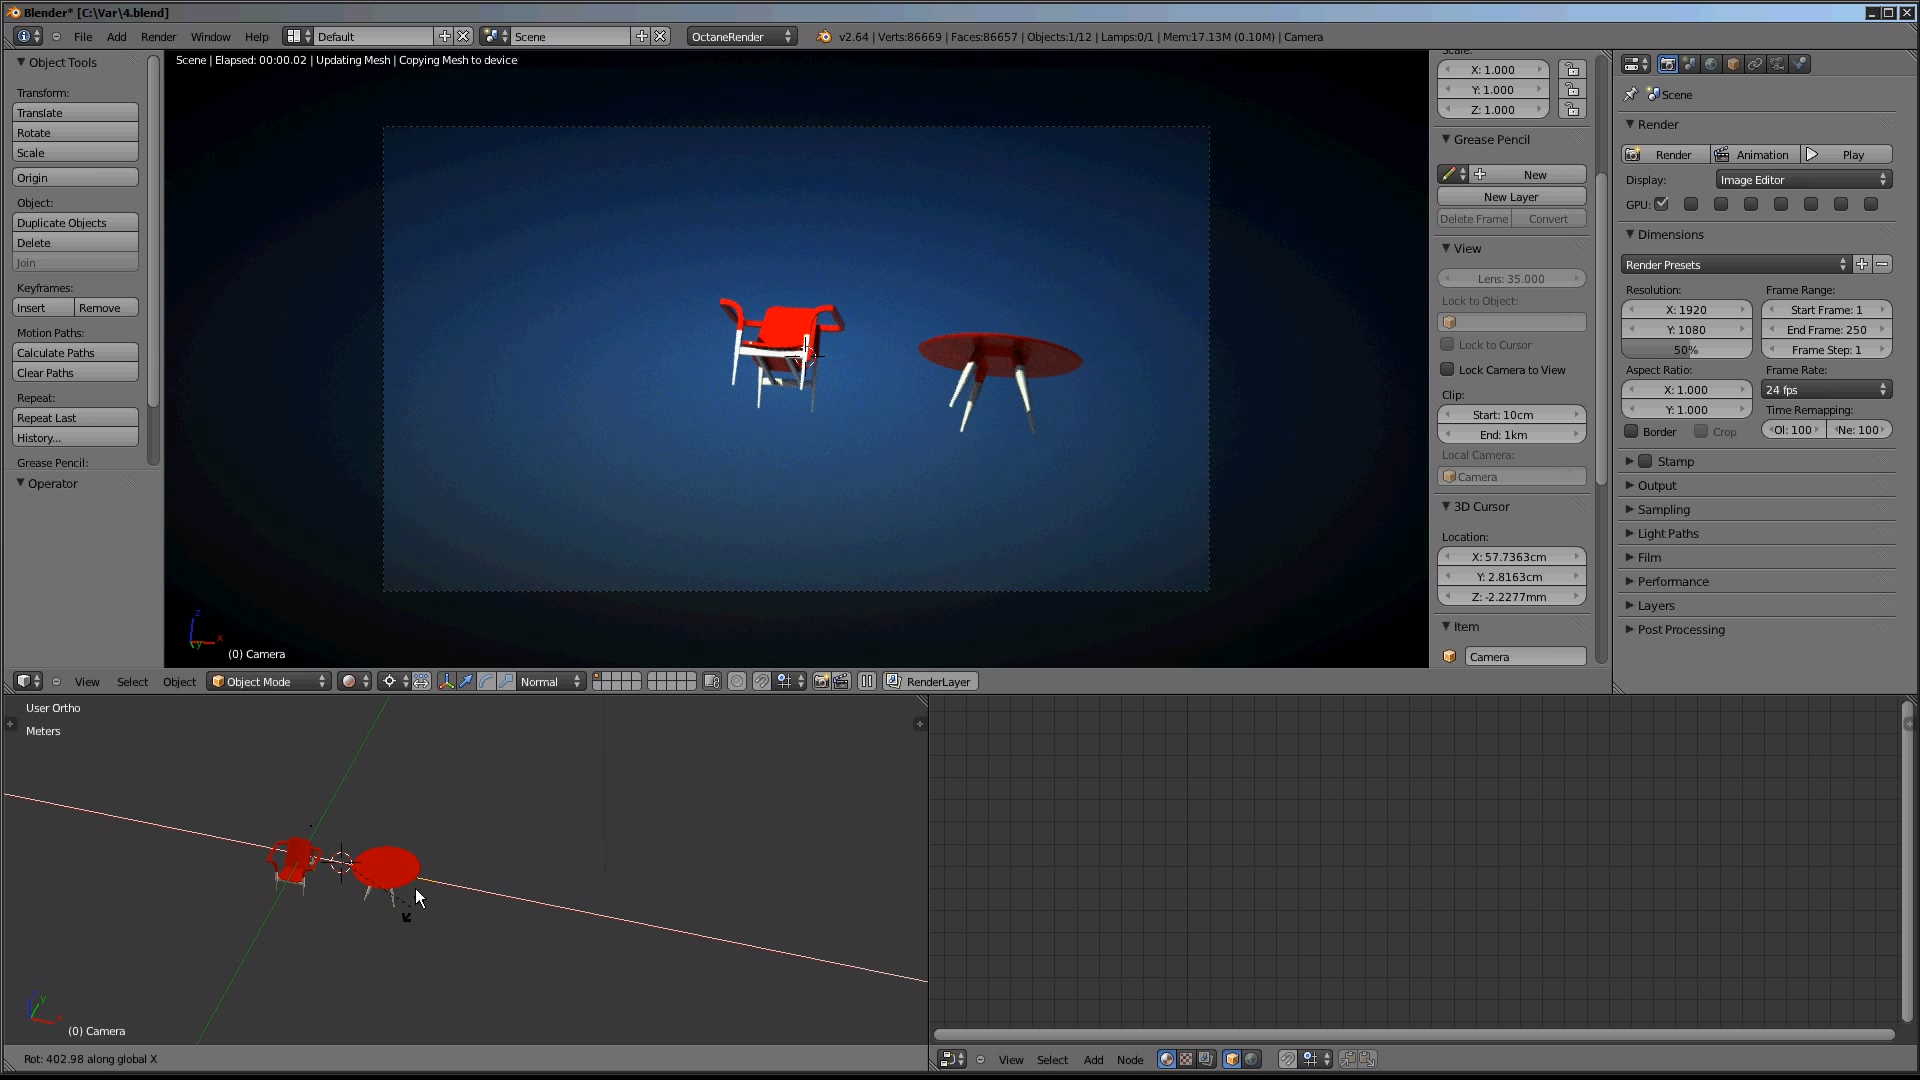Click the Scale X lock icon

click(1572, 70)
